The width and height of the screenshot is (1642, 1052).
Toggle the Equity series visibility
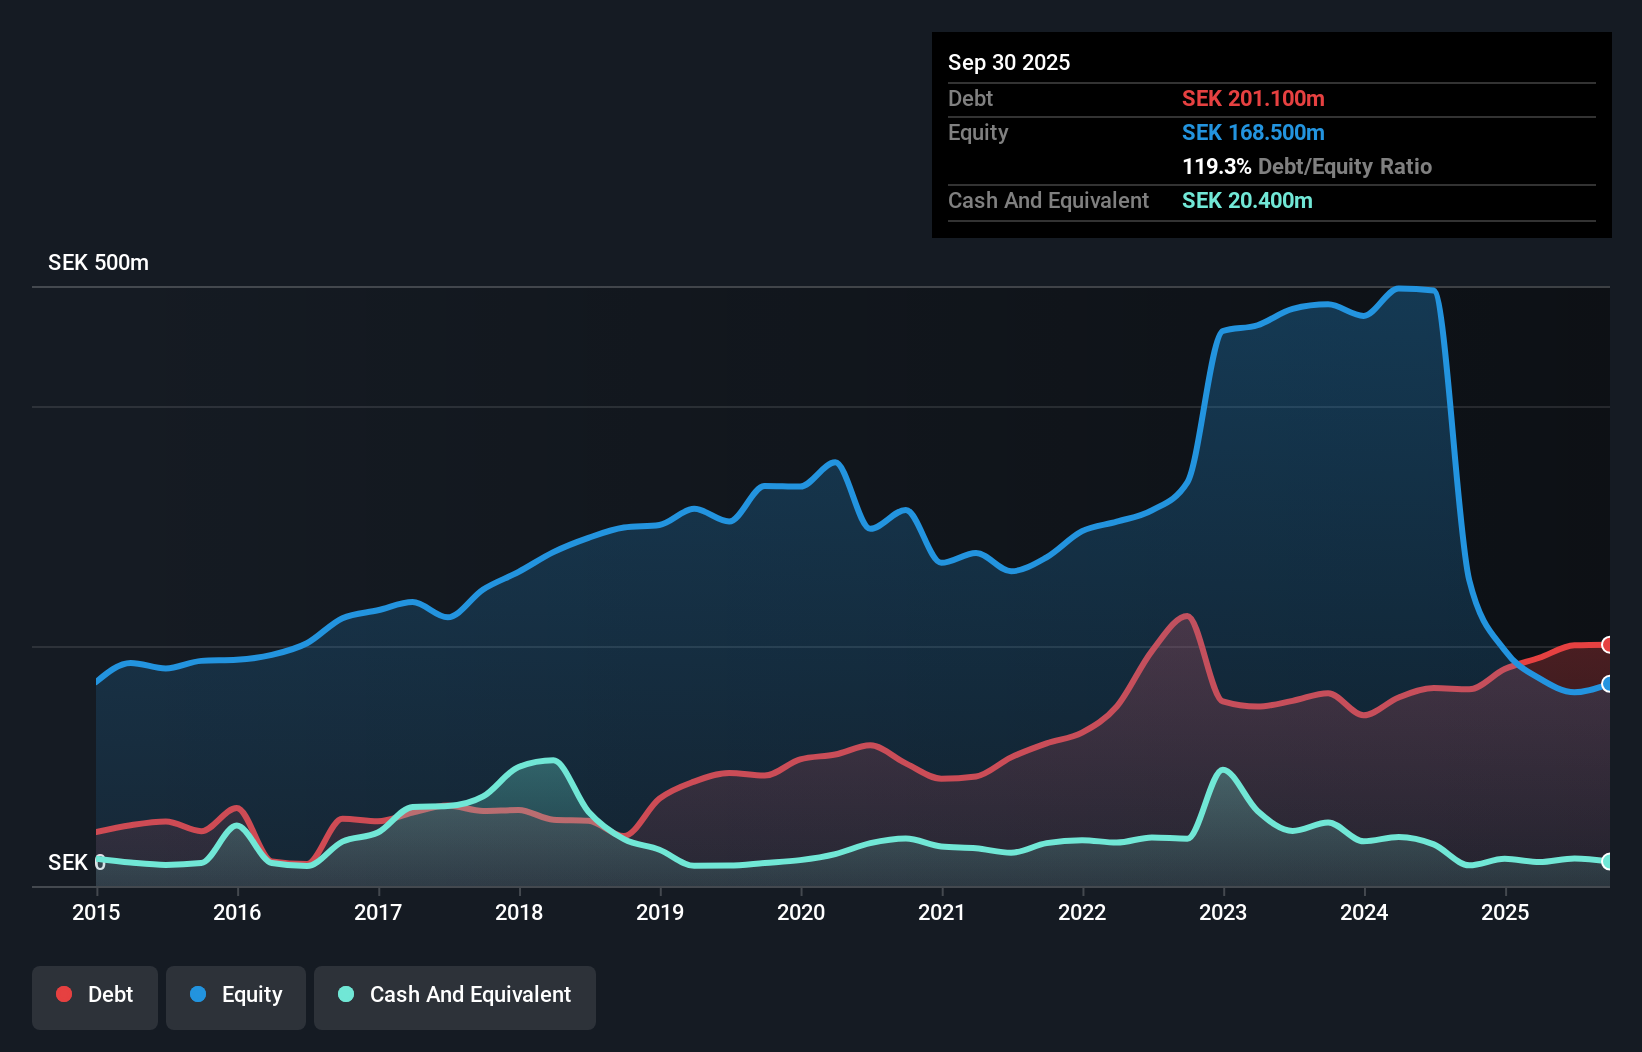[235, 995]
